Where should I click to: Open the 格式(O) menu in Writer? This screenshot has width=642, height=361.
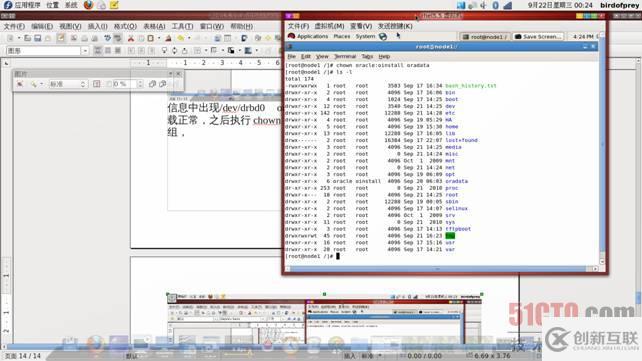click(x=125, y=26)
